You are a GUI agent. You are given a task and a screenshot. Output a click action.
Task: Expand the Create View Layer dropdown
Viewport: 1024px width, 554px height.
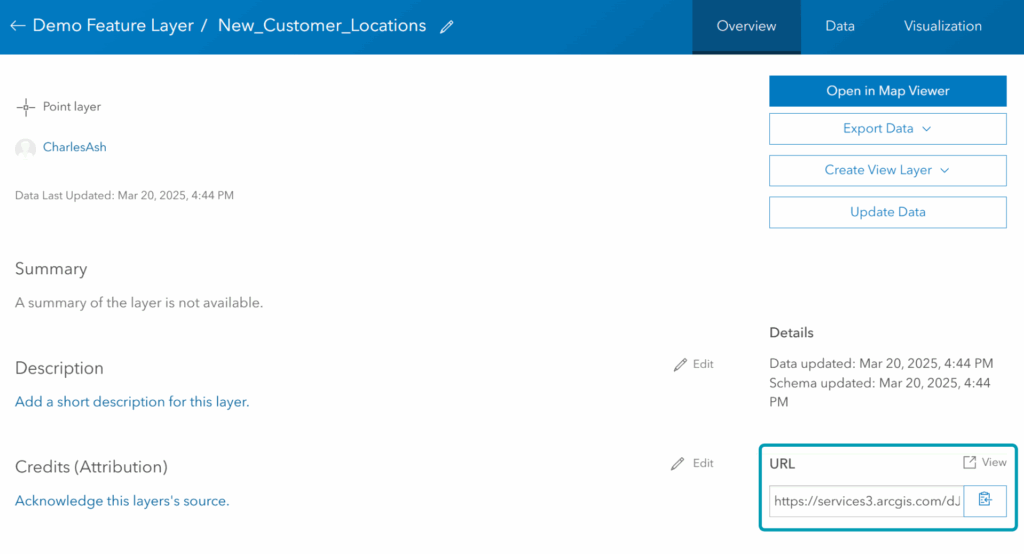888,171
